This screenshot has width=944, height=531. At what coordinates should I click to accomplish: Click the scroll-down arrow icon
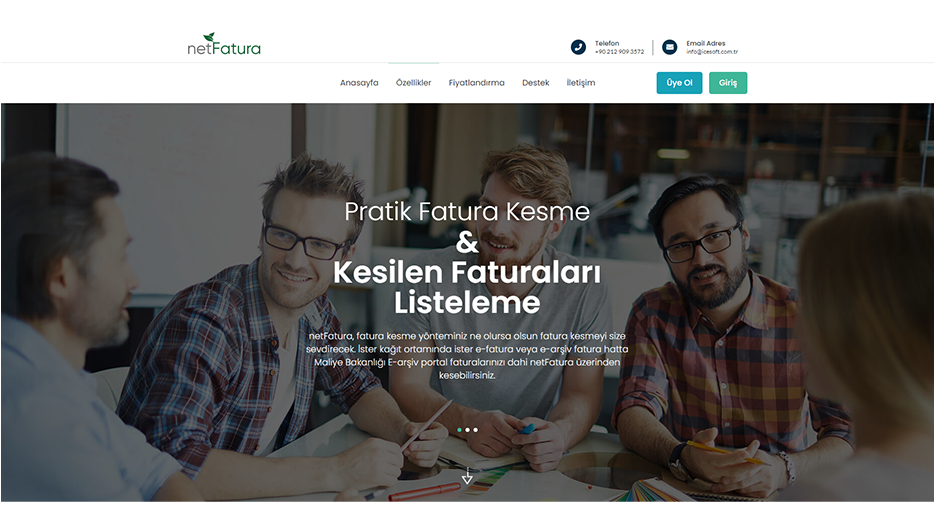pos(467,477)
